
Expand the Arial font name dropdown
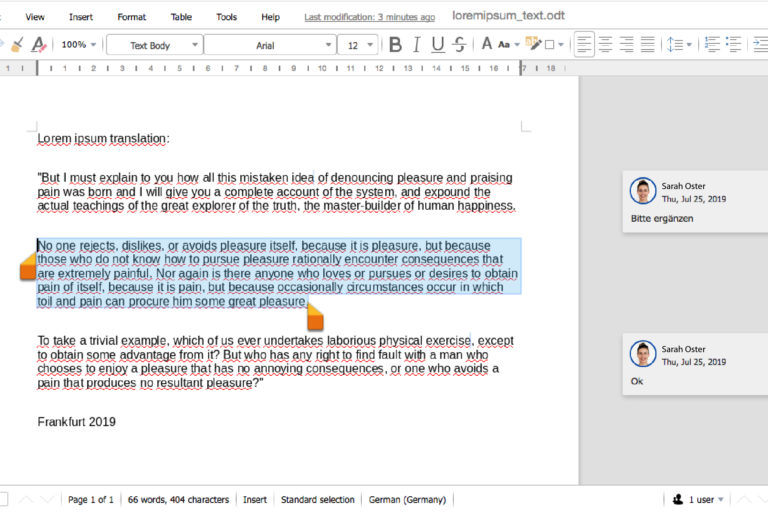click(329, 45)
